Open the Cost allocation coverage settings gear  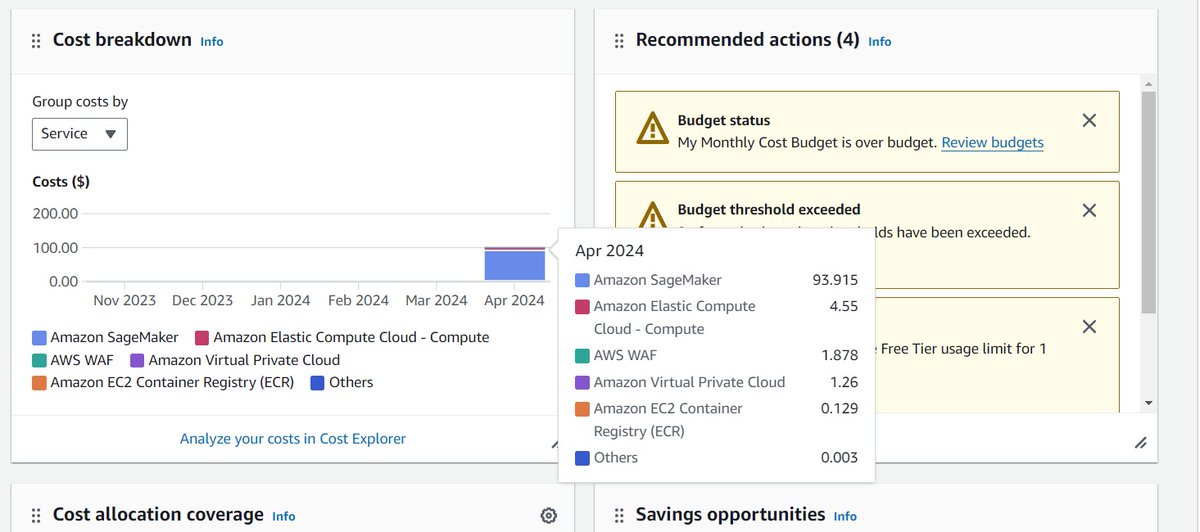click(548, 515)
